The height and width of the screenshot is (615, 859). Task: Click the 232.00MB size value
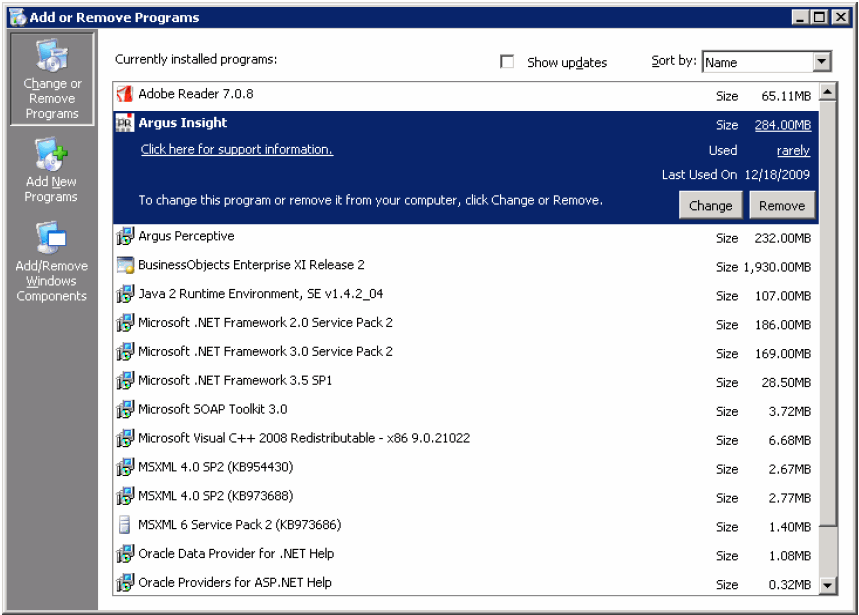pos(783,238)
